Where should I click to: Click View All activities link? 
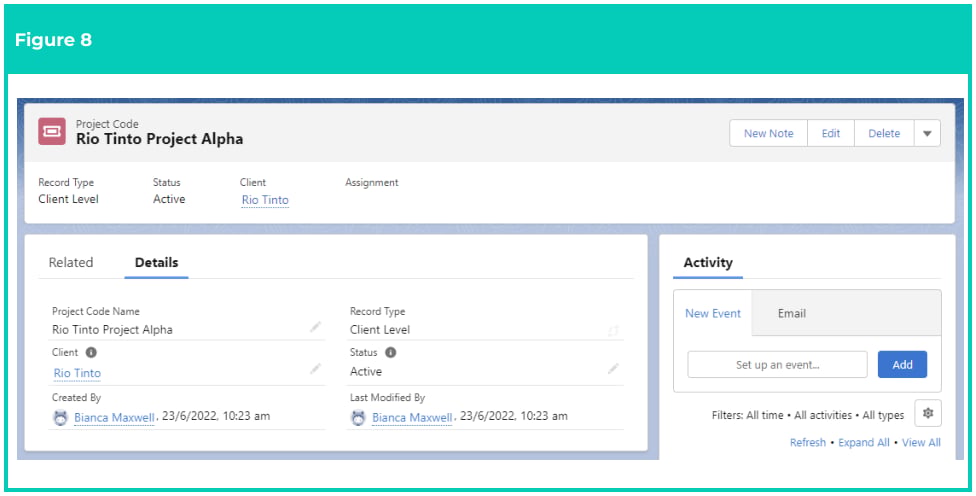click(921, 442)
